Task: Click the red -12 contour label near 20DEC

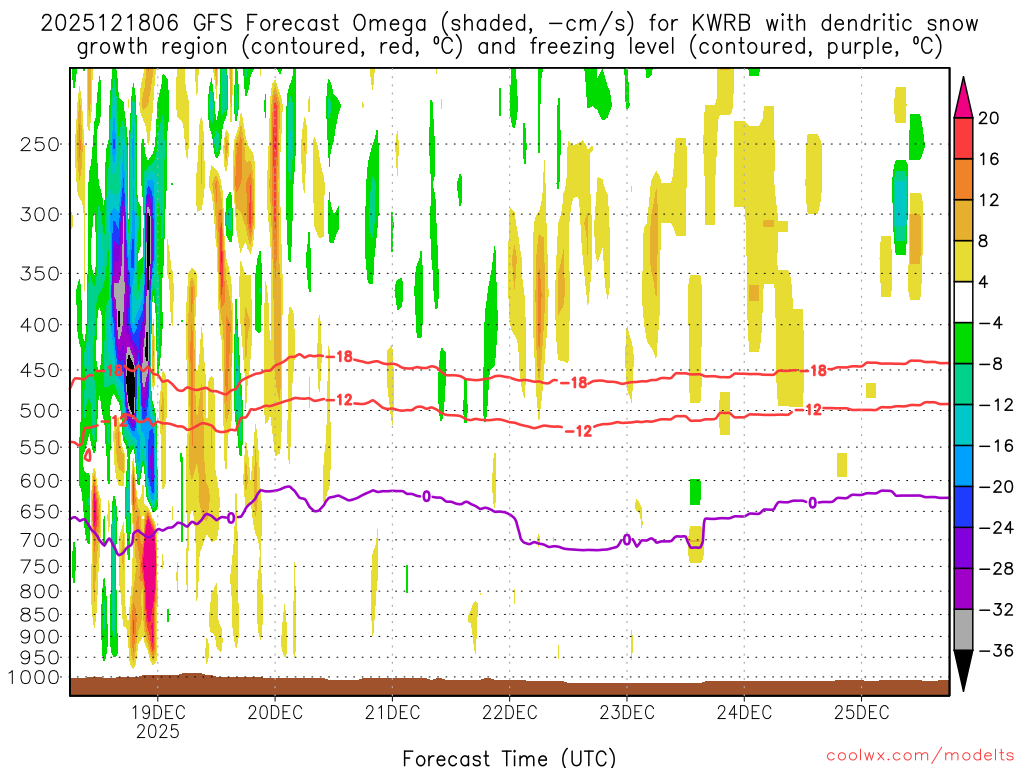Action: click(340, 400)
